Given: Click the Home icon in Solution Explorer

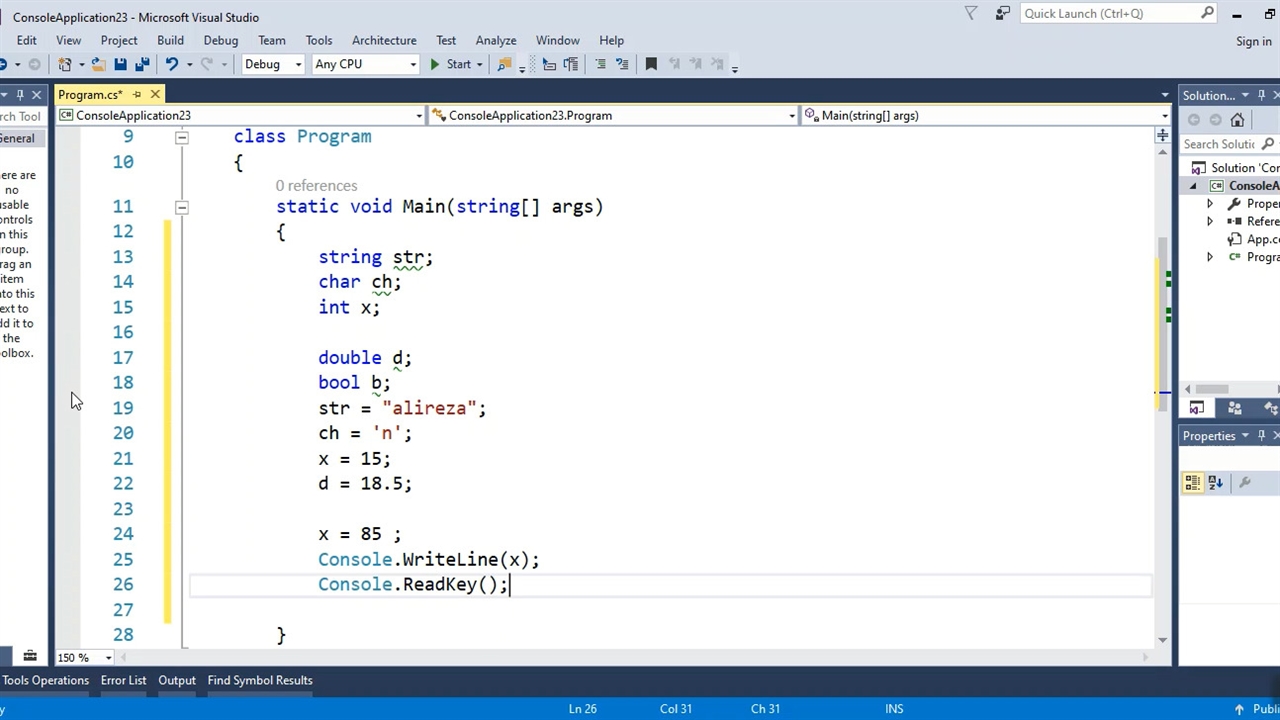Looking at the screenshot, I should coord(1237,120).
